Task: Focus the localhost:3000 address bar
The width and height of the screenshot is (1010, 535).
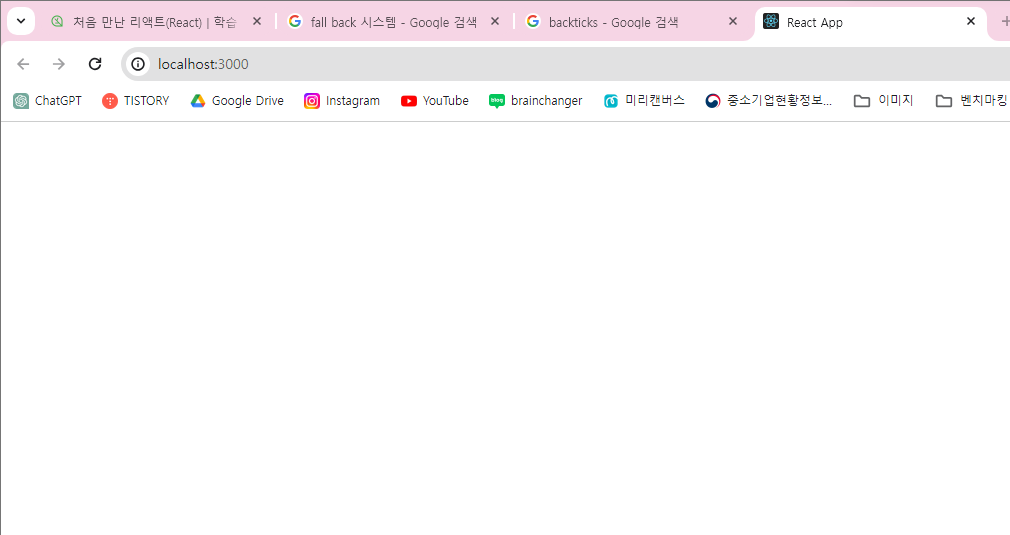Action: [567, 64]
